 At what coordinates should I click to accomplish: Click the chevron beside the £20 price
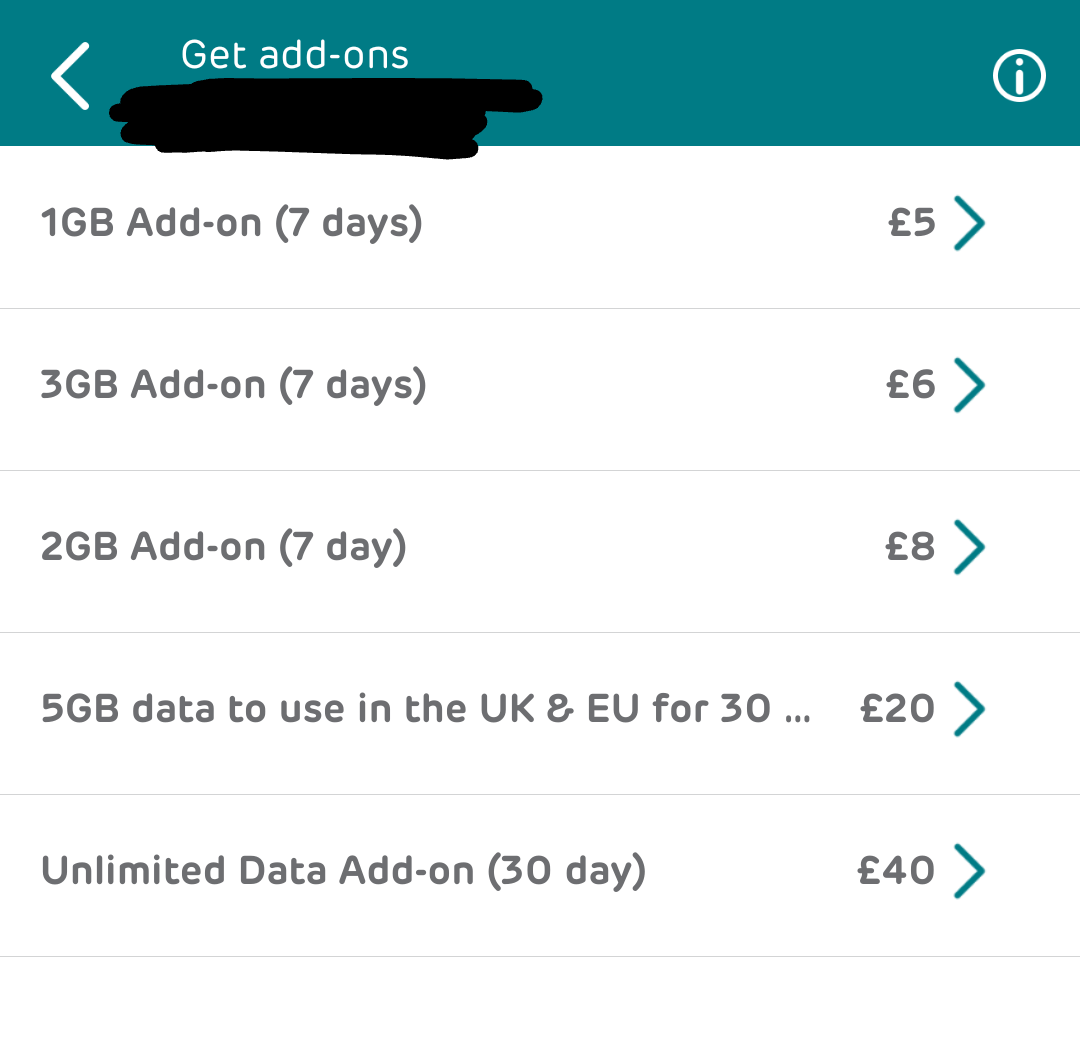pyautogui.click(x=969, y=709)
